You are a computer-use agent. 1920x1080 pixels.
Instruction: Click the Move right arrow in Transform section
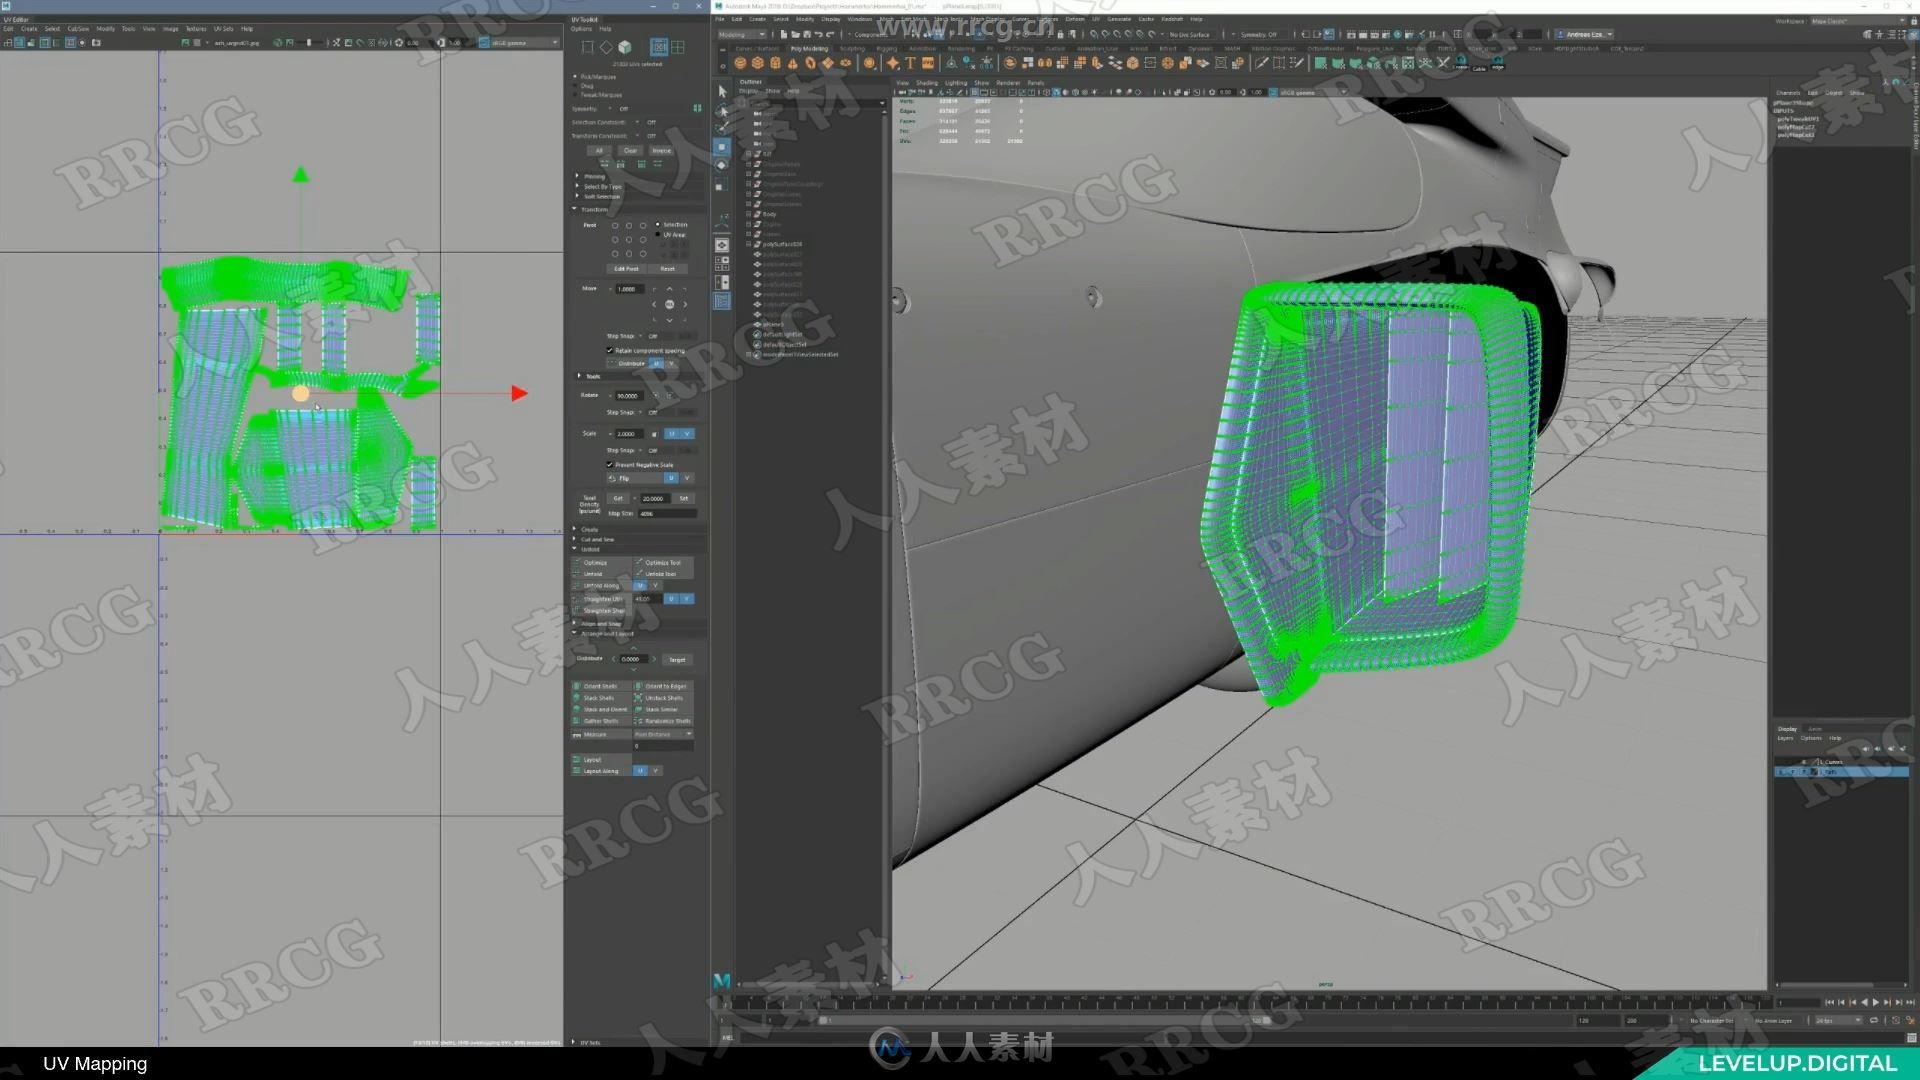[685, 304]
